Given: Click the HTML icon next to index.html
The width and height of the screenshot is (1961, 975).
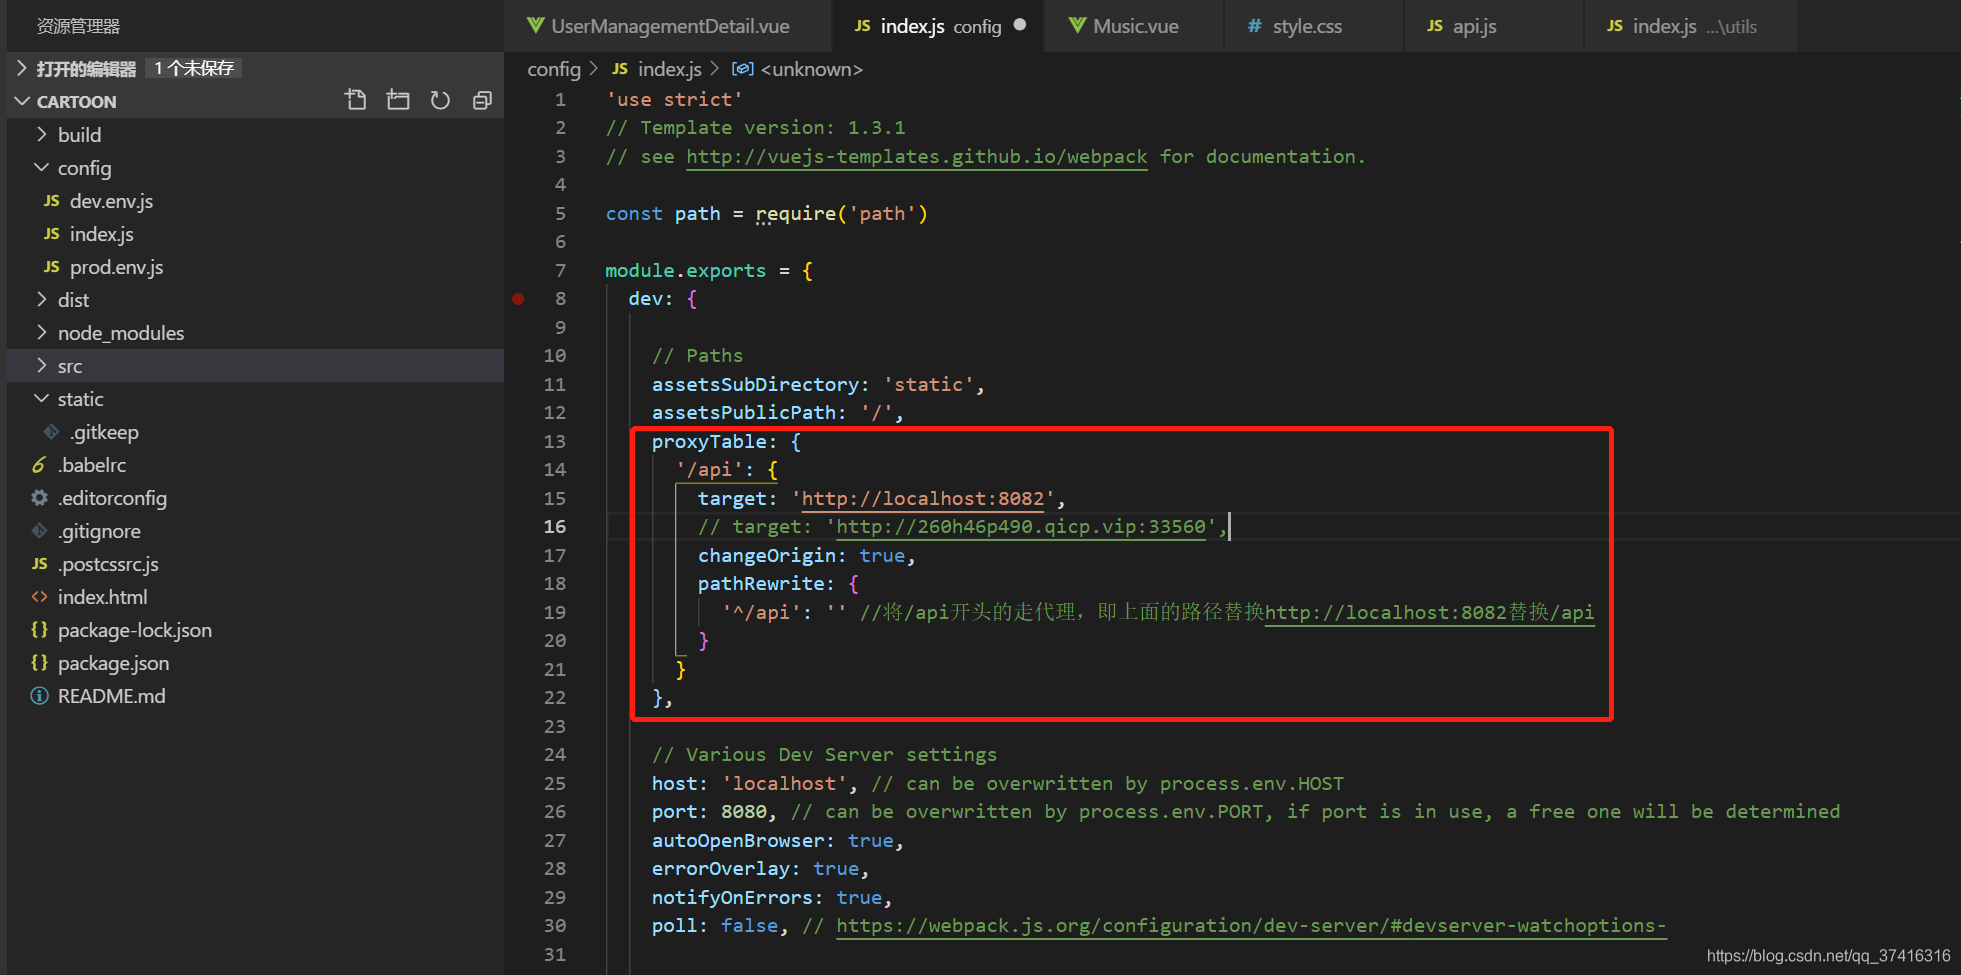Looking at the screenshot, I should 39,597.
